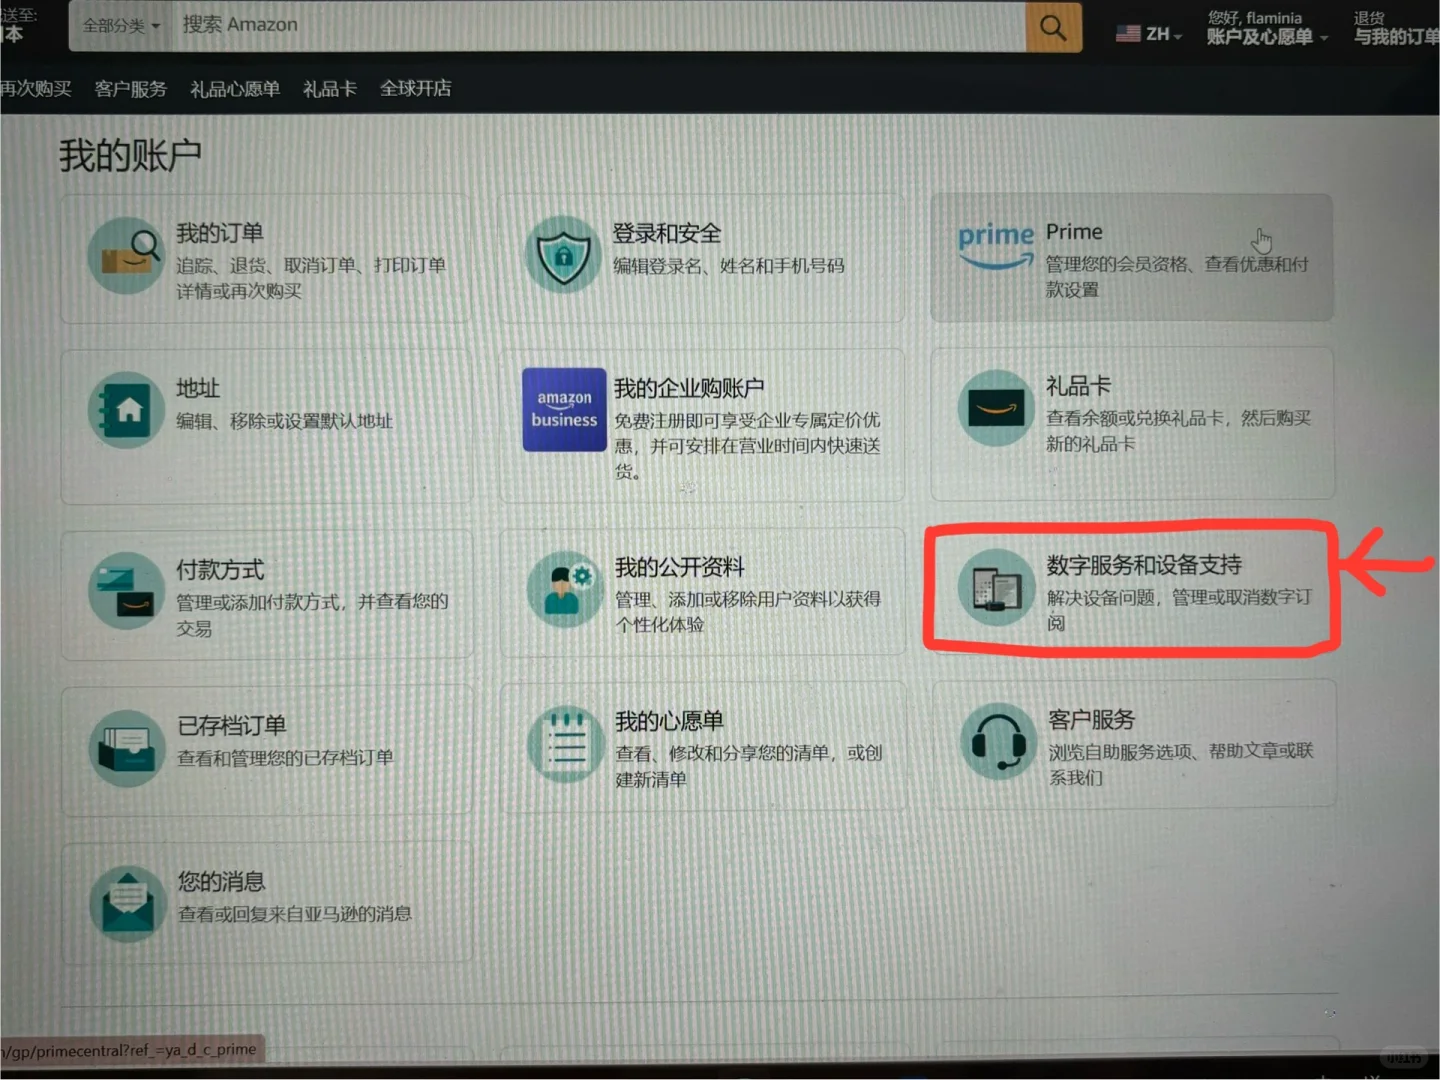
Task: Click the 客户服务 headset icon
Action: coord(998,742)
